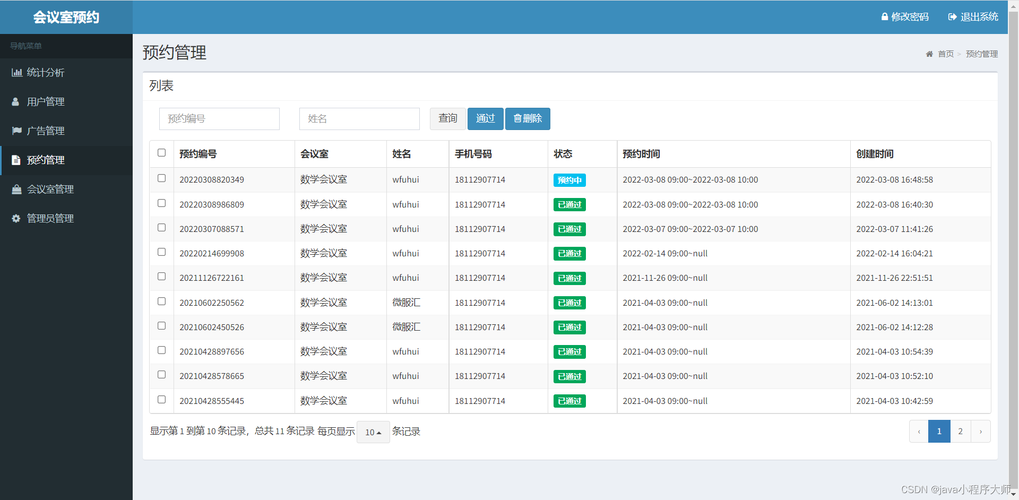Focus the 预约编号 search input field
The height and width of the screenshot is (500, 1019).
(219, 119)
